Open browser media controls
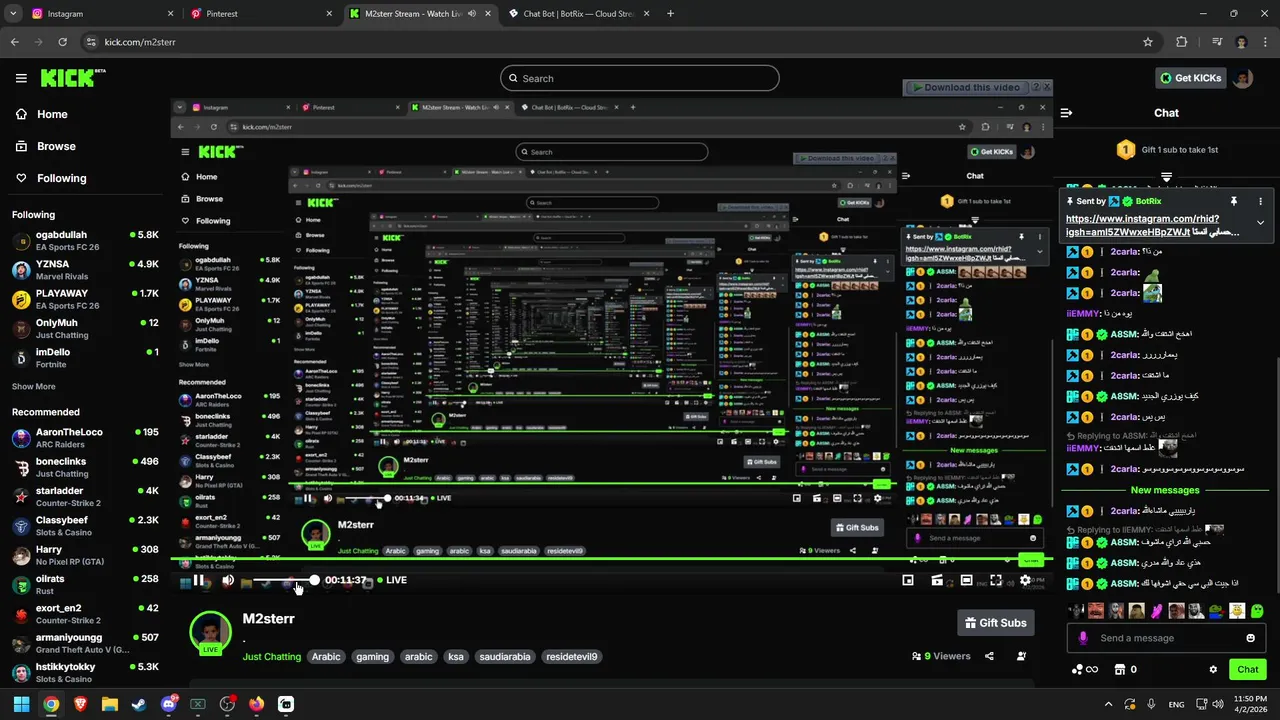1280x720 pixels. pyautogui.click(x=1217, y=42)
